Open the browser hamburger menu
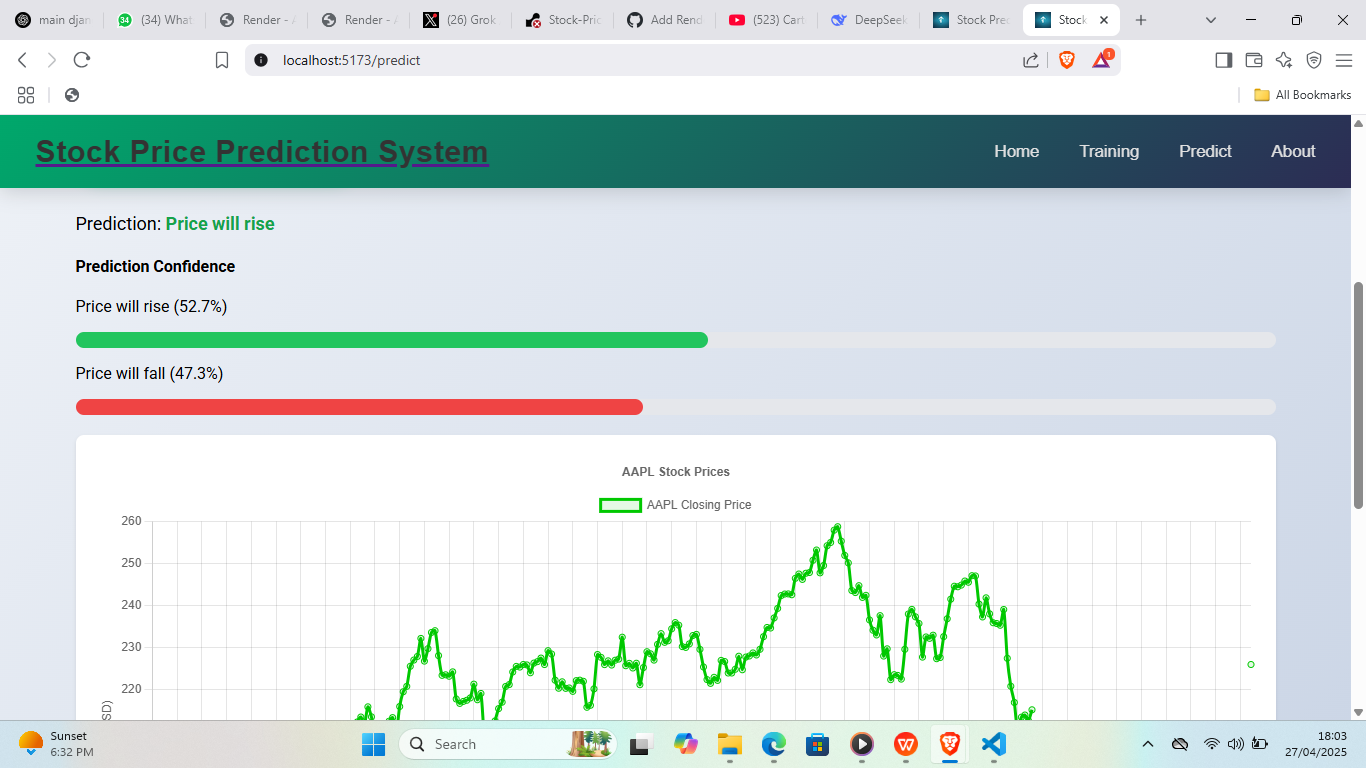The width and height of the screenshot is (1366, 768). pyautogui.click(x=1344, y=60)
